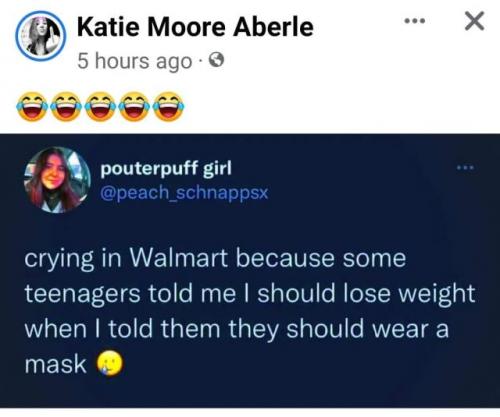Click the 'pouterpuff girl' display name
Screen dimensions: 500x417
tap(166, 169)
